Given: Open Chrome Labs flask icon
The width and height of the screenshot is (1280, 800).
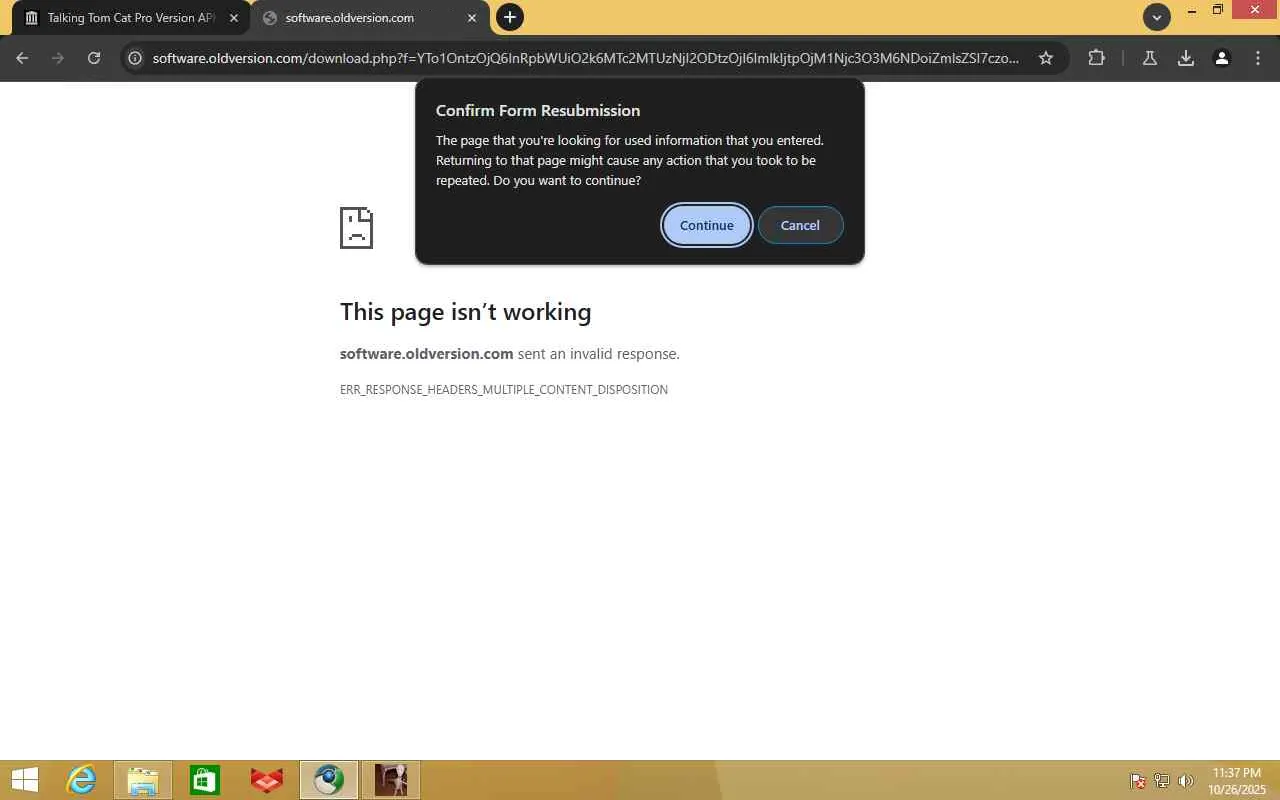Looking at the screenshot, I should click(x=1150, y=58).
